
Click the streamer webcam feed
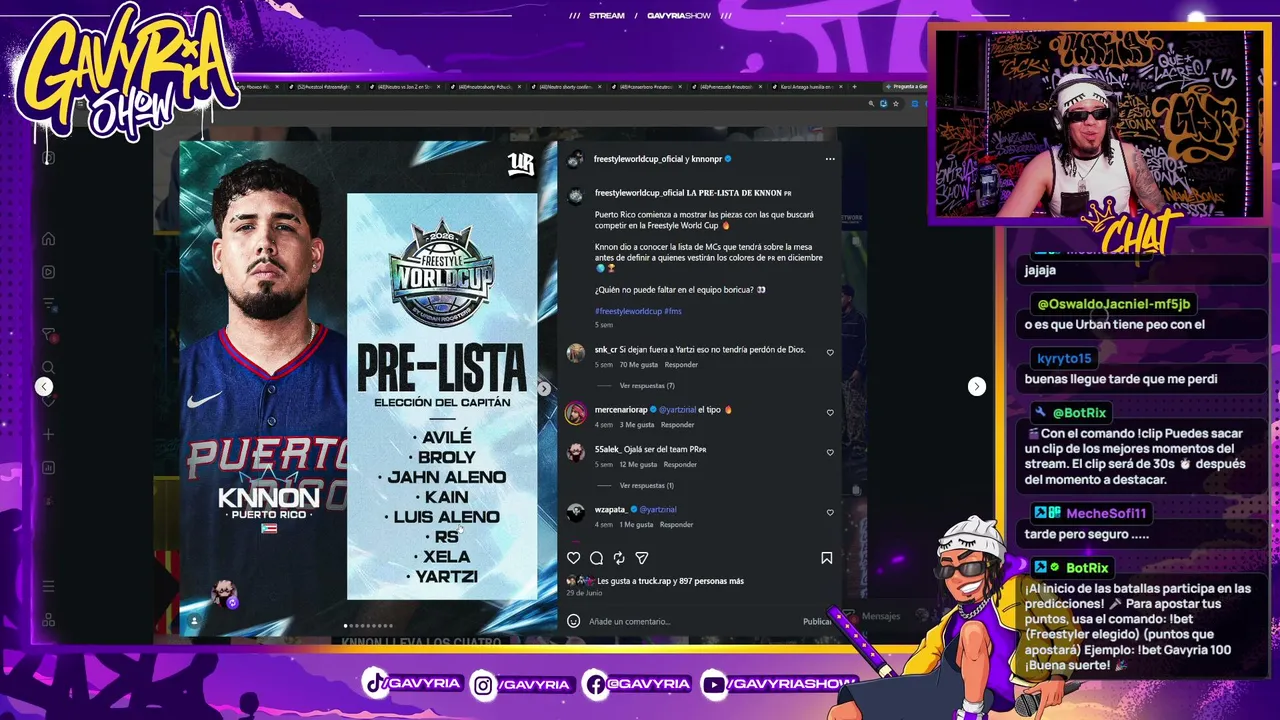point(1098,122)
